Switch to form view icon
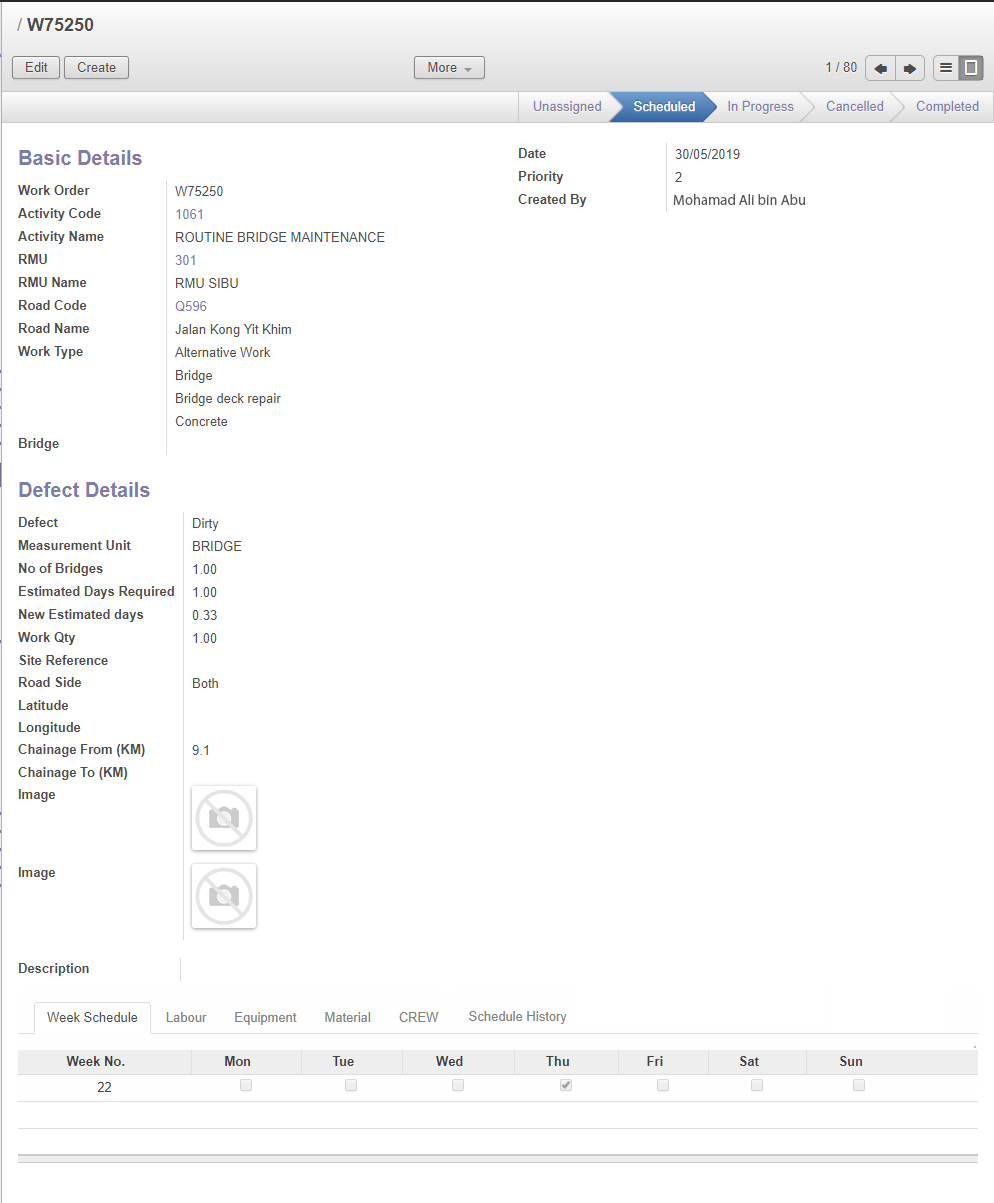The image size is (994, 1203). 970,68
